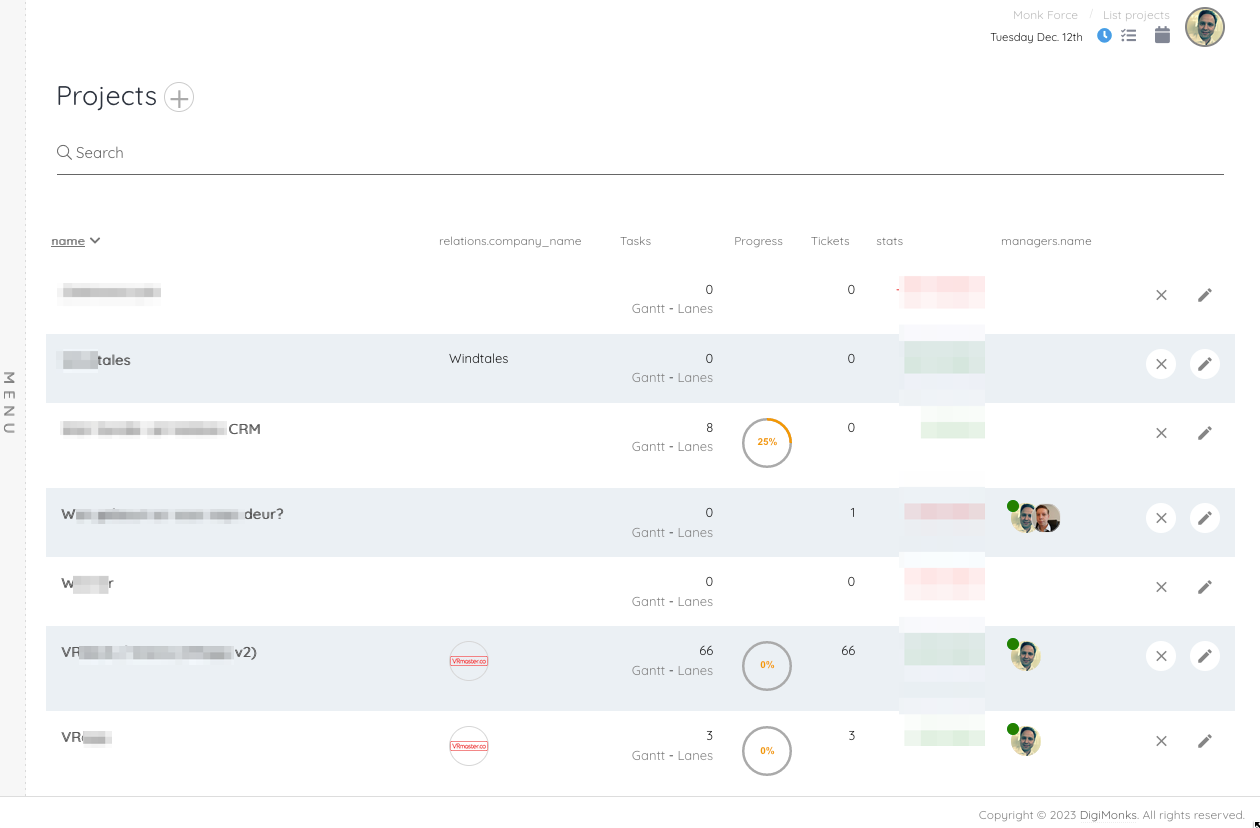Open Lanes view for Windtales project
Image resolution: width=1260 pixels, height=828 pixels.
[695, 378]
